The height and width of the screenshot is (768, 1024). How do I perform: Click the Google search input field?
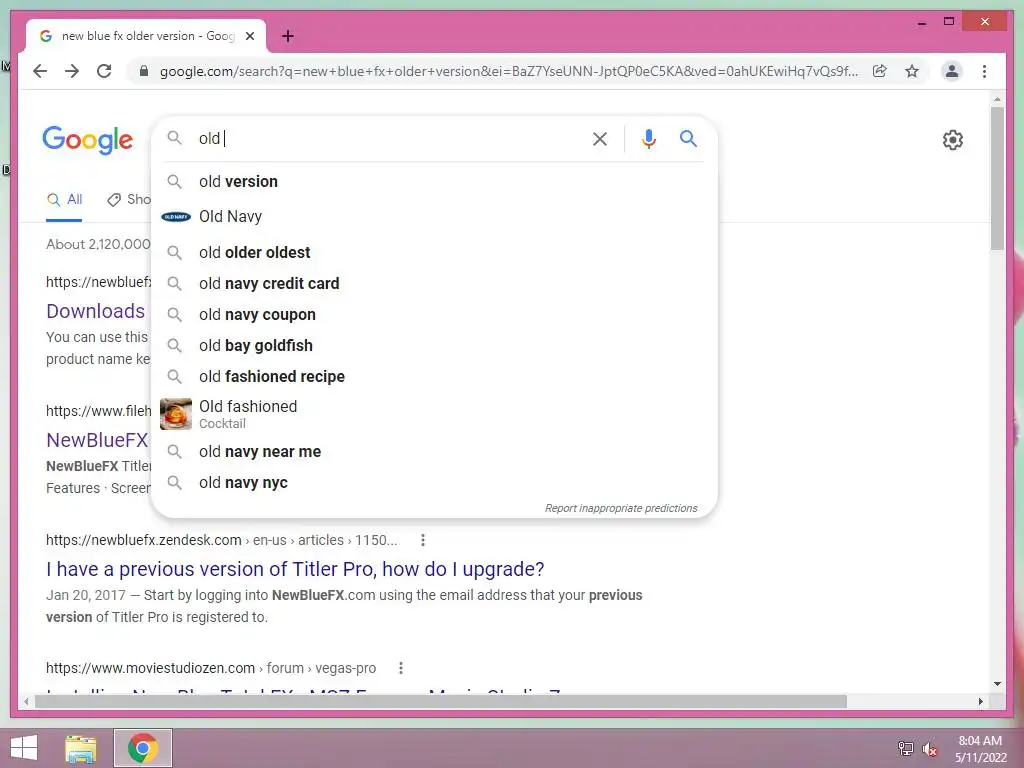coord(389,138)
